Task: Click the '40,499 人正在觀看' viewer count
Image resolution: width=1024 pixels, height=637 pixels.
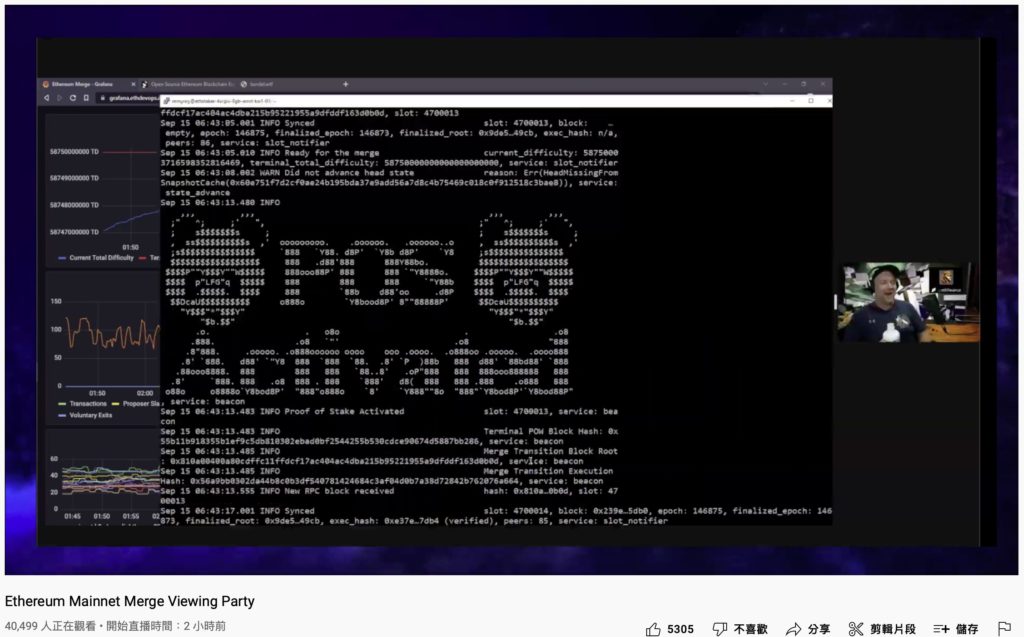Action: (50, 626)
